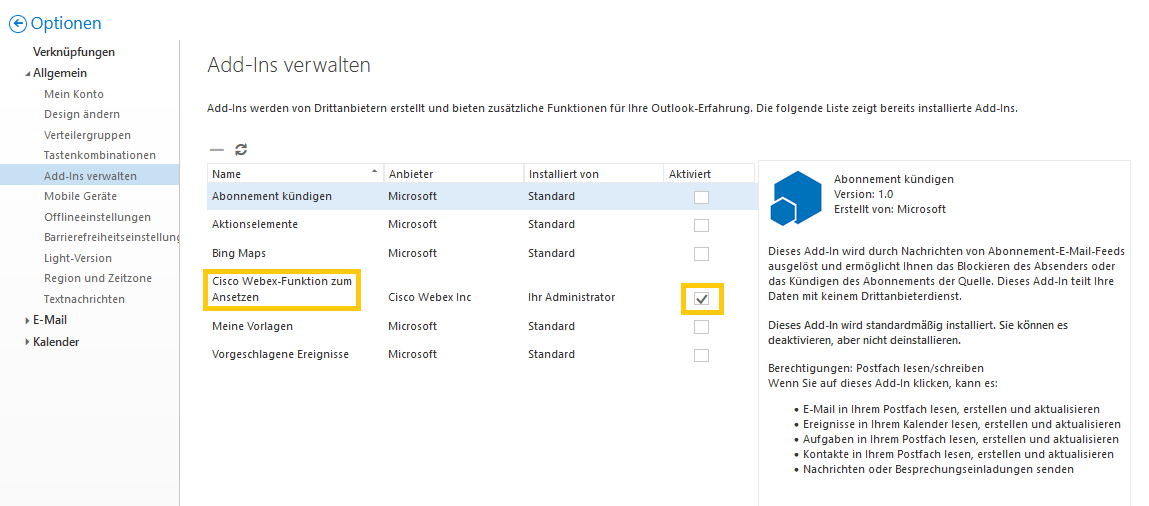Select the Aktionselemente add-in row
The width and height of the screenshot is (1149, 506).
(x=255, y=224)
